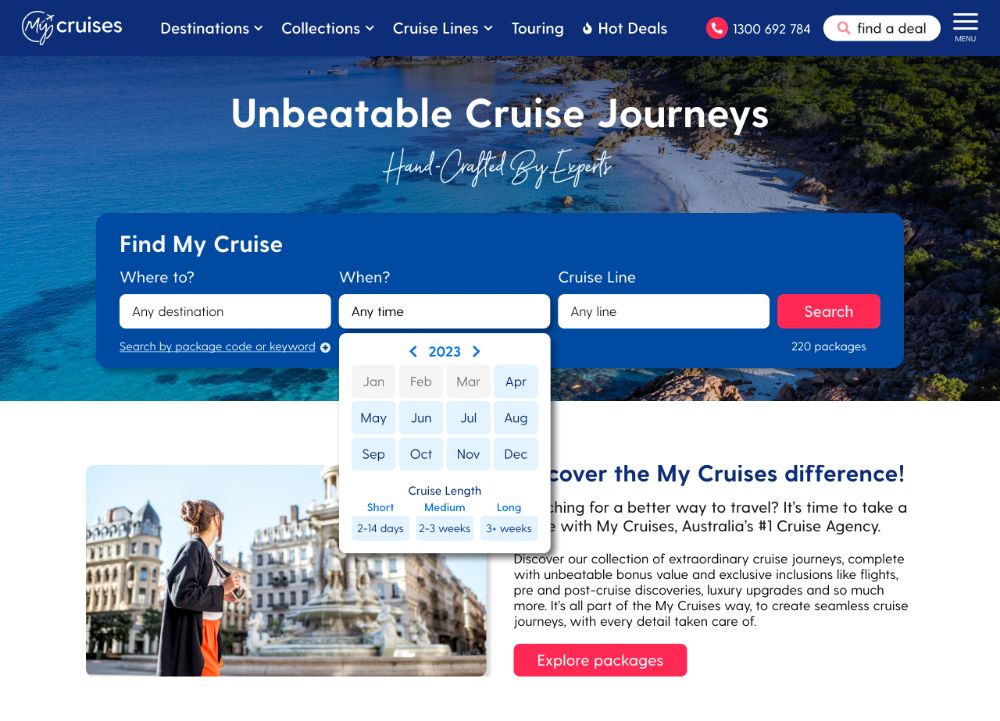Click the Hot Deals flame icon

pyautogui.click(x=587, y=28)
